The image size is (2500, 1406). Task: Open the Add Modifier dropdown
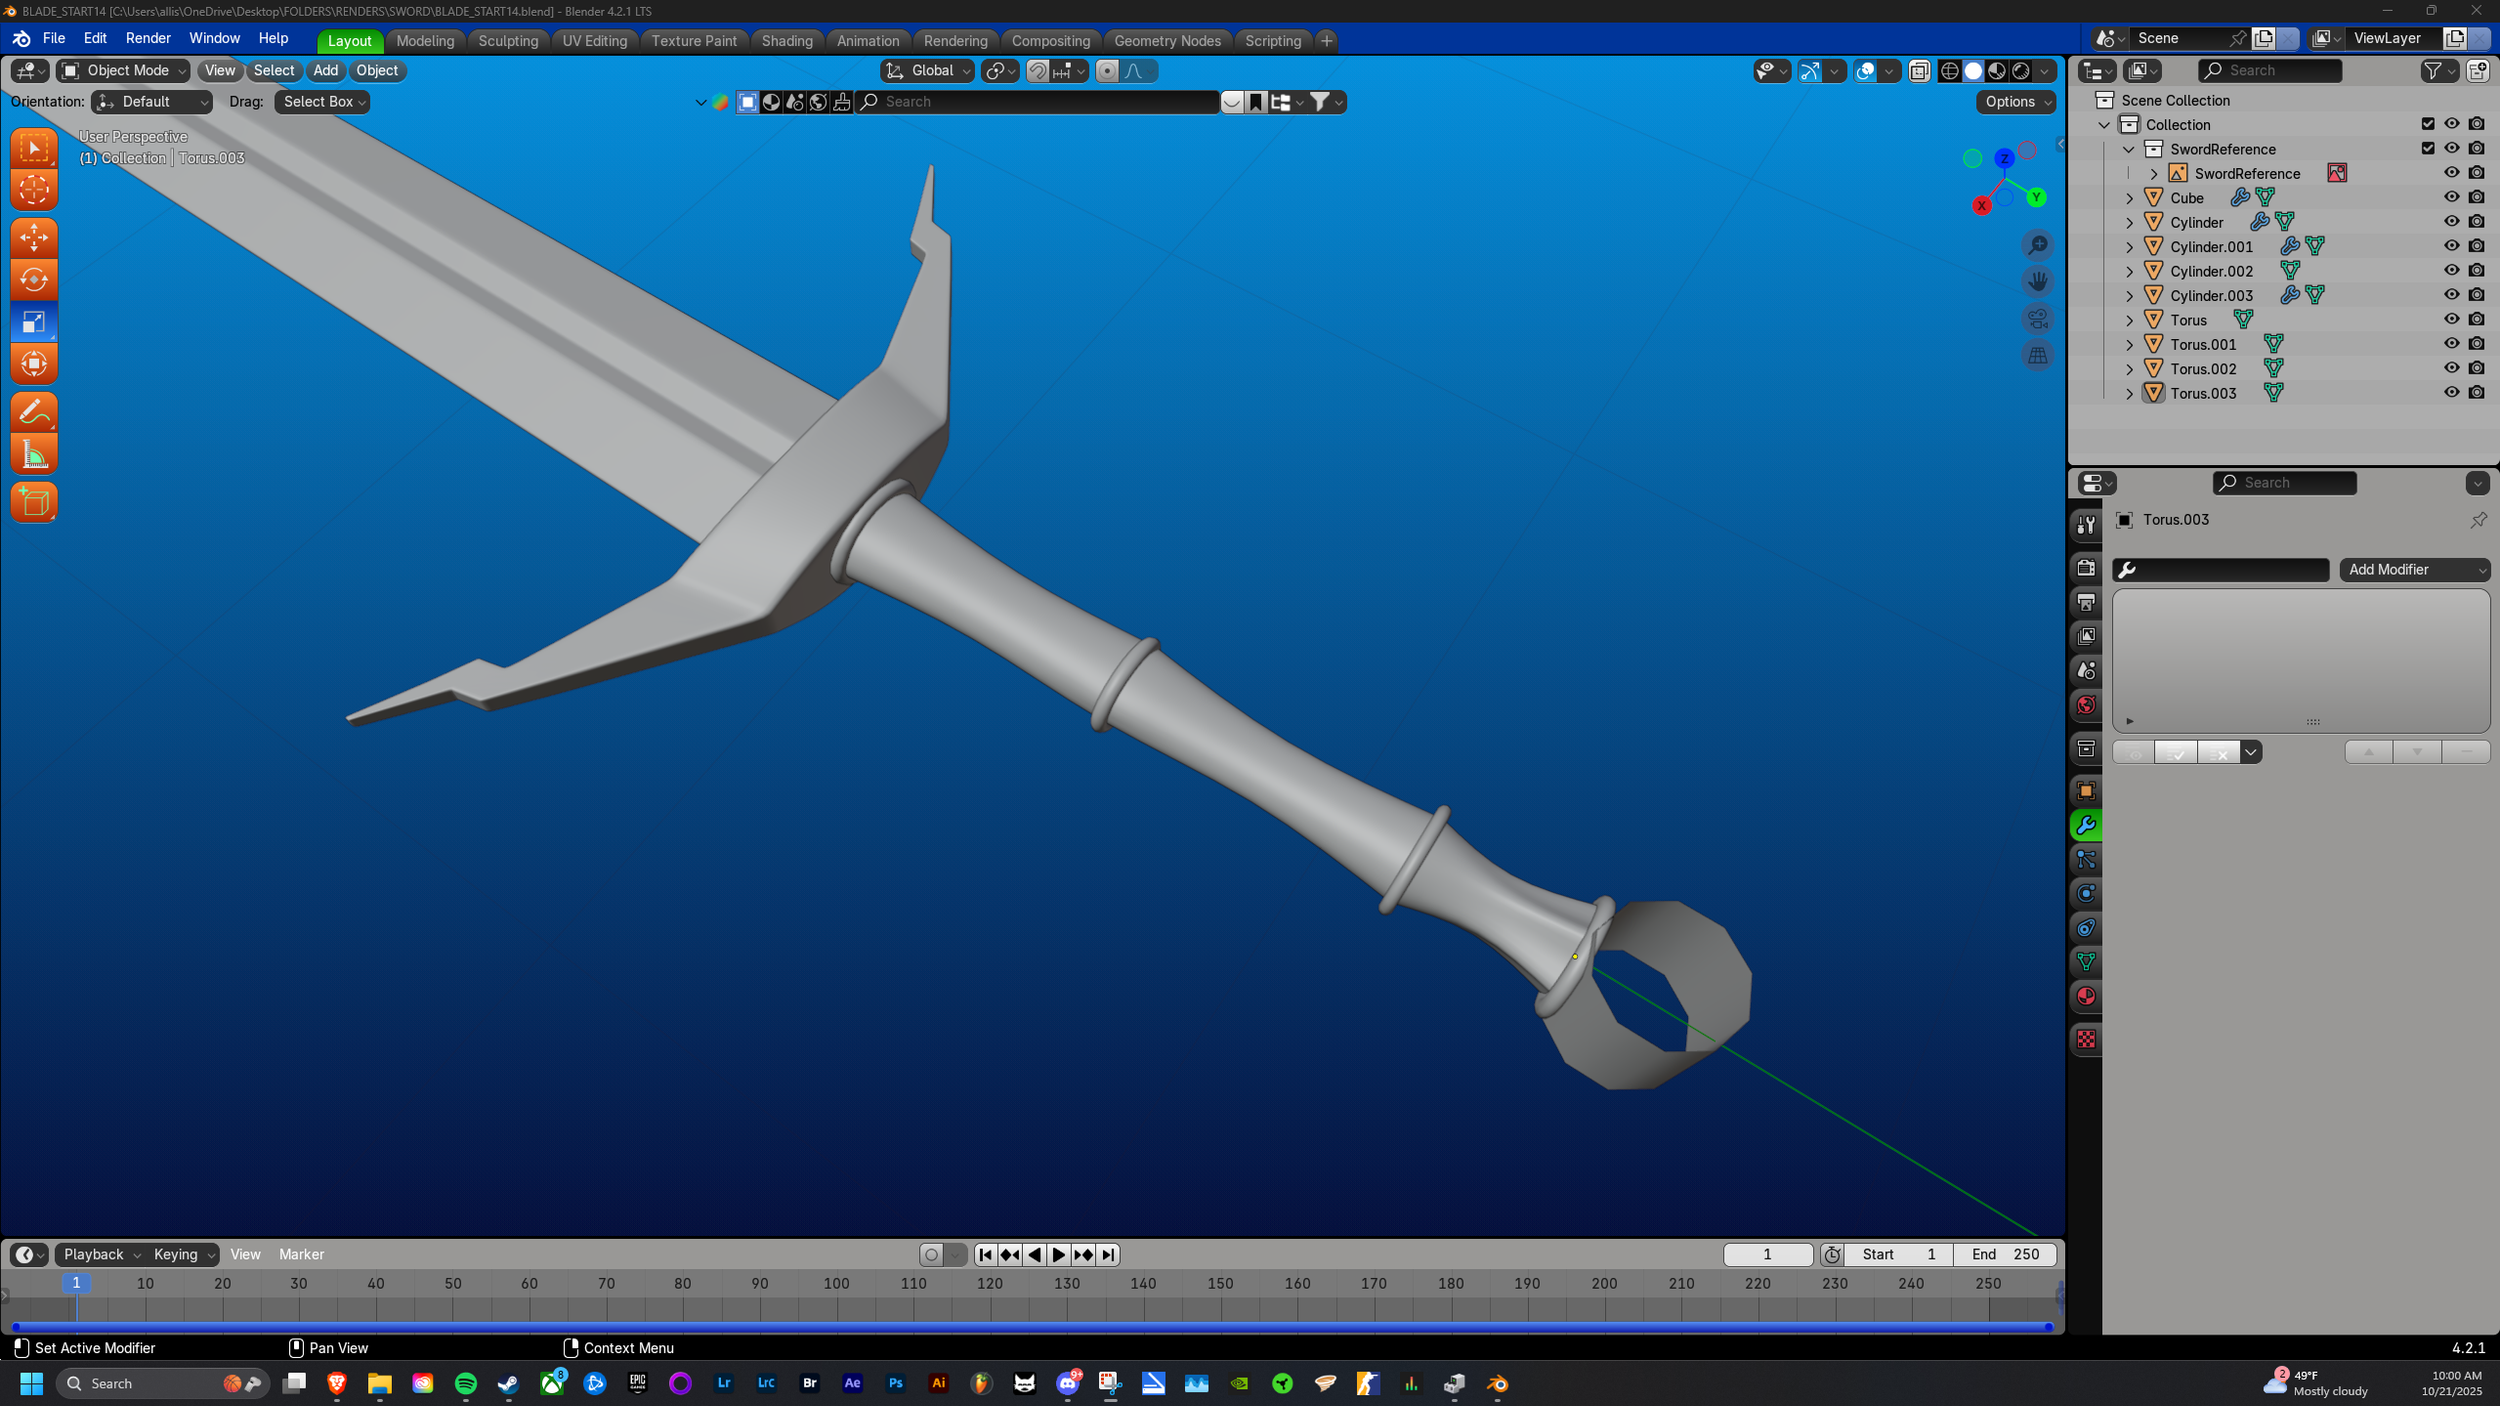click(x=2413, y=570)
